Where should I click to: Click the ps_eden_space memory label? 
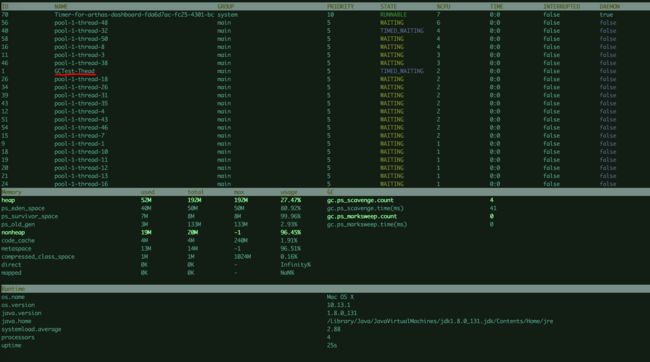[x=23, y=208]
